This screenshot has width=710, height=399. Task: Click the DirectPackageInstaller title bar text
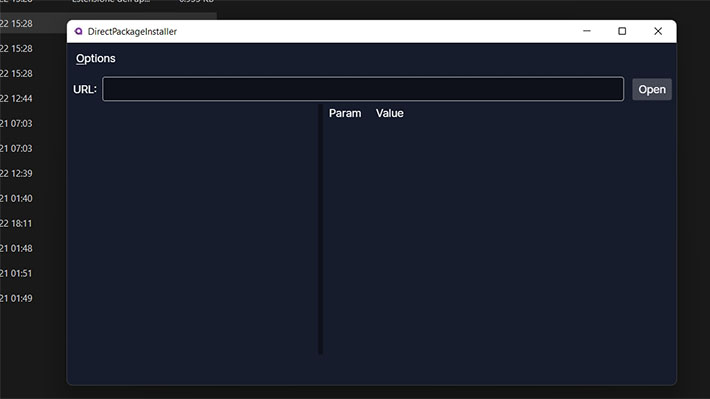132,31
